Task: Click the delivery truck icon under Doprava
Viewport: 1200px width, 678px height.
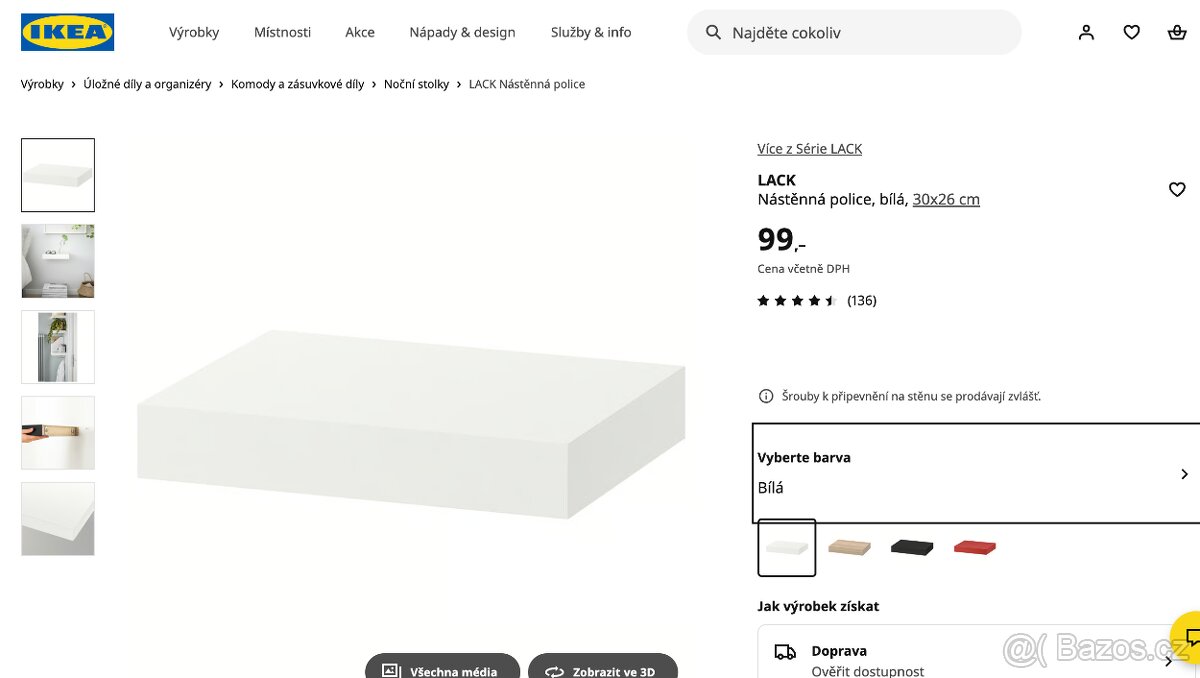Action: (783, 650)
